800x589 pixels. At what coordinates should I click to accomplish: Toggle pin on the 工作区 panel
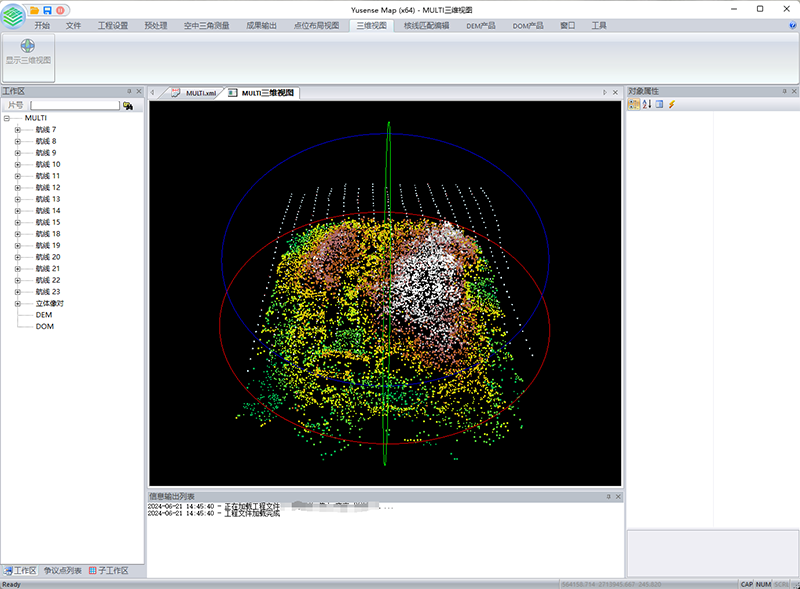(x=129, y=91)
